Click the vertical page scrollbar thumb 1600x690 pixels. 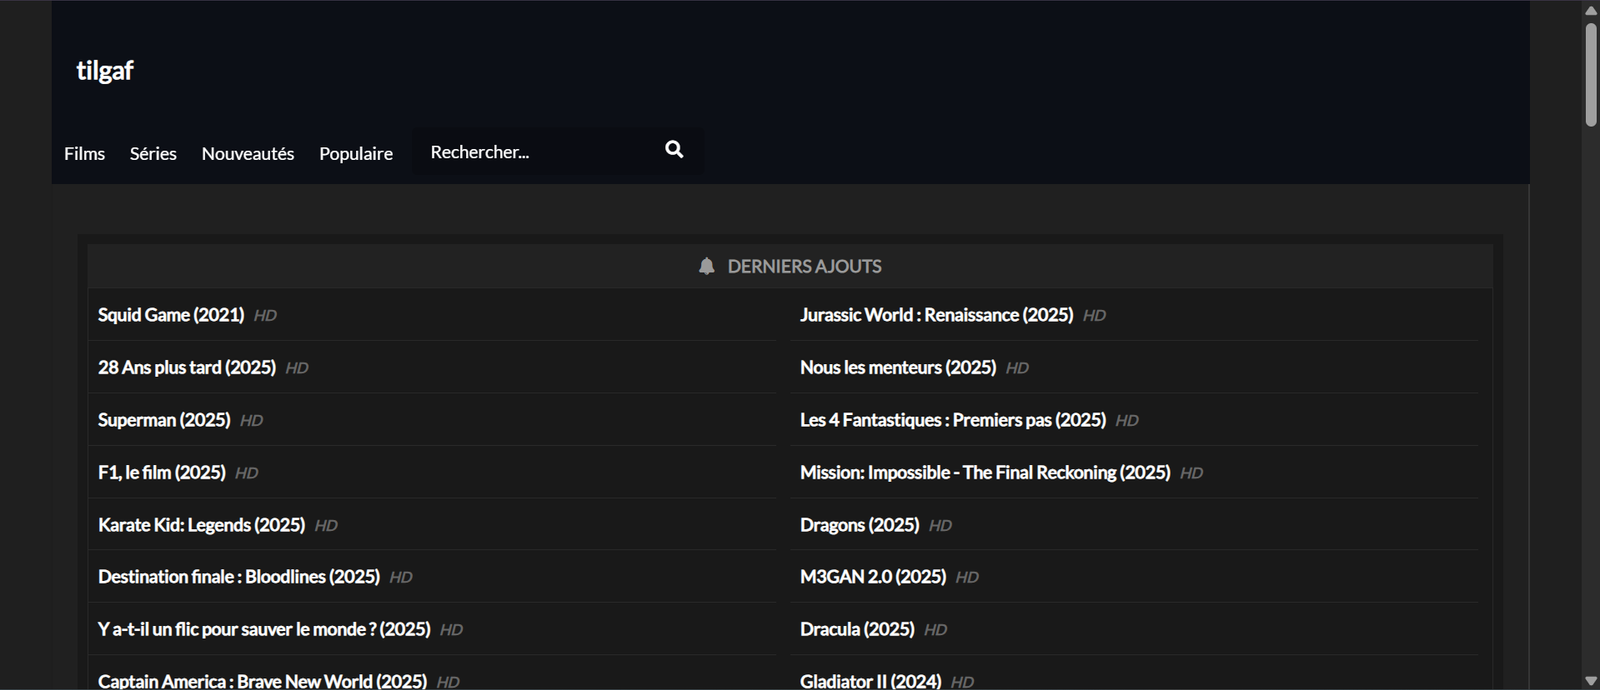(x=1590, y=75)
